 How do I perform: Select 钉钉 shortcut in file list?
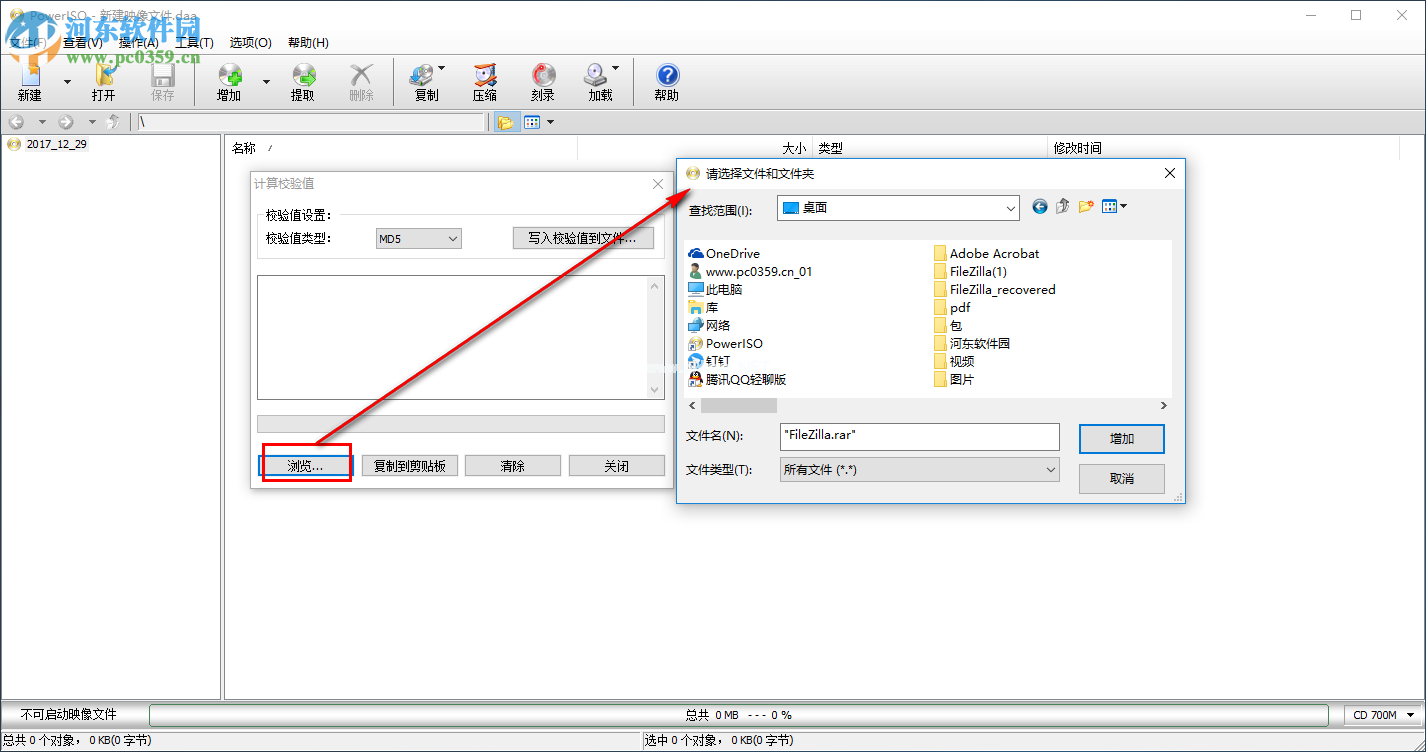tap(709, 361)
